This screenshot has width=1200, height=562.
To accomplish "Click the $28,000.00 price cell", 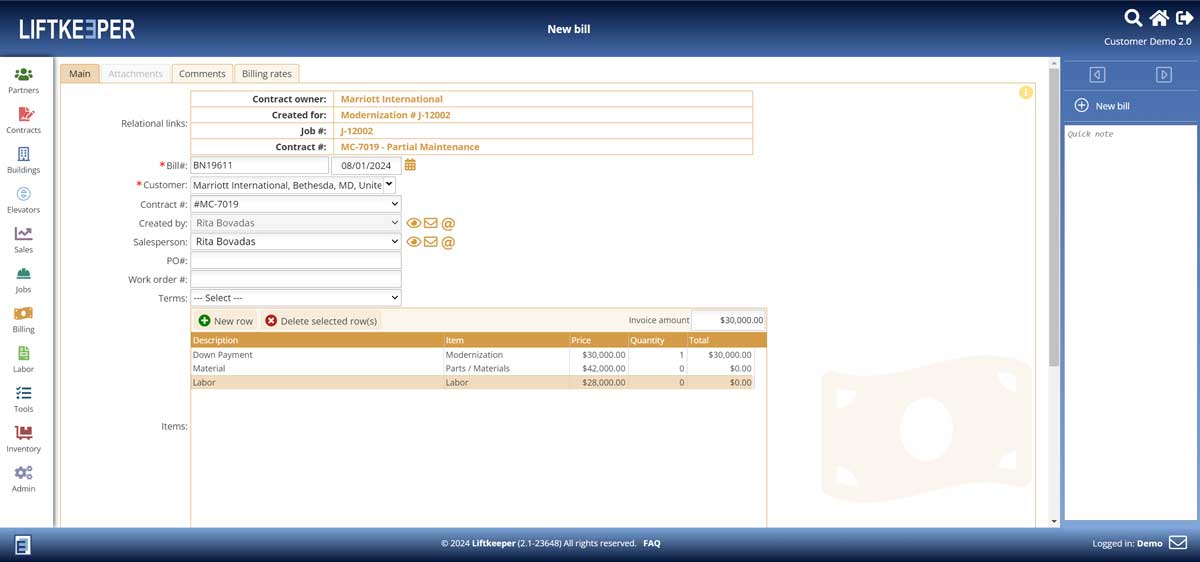I will point(598,382).
